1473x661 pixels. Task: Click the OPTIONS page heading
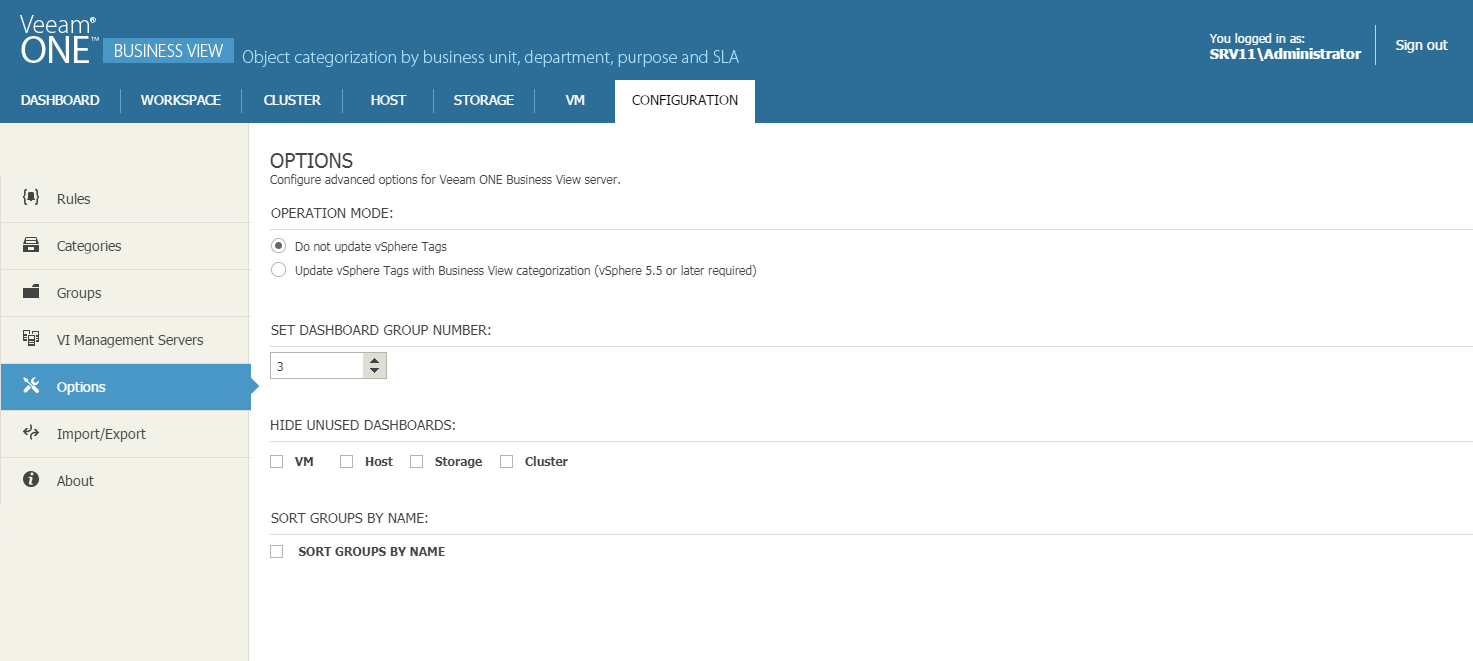pos(312,160)
